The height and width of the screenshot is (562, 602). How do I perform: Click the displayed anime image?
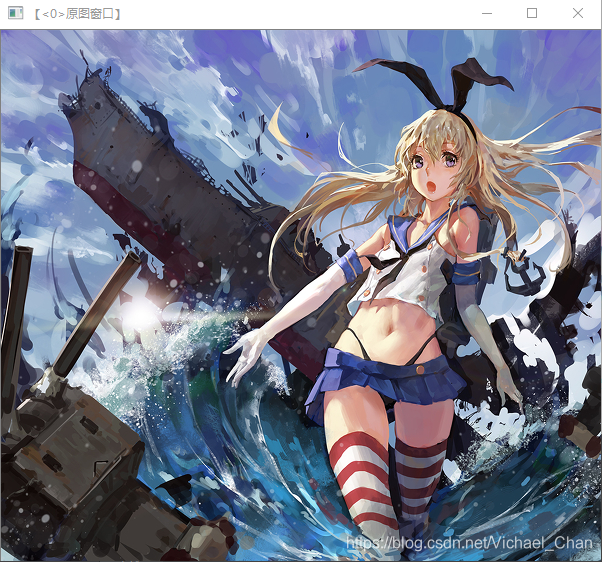(301, 295)
